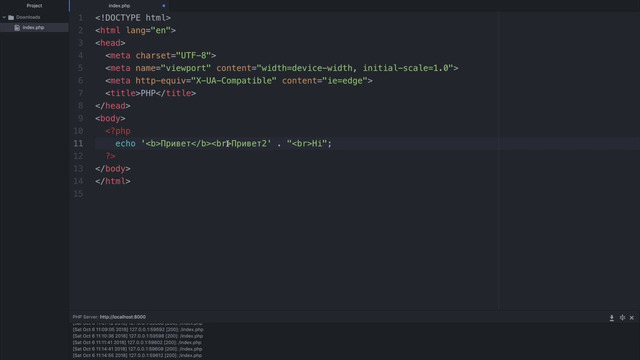This screenshot has height=360, width=640.
Task: Click log entry with timestamp 11:14:55
Action: (x=137, y=356)
